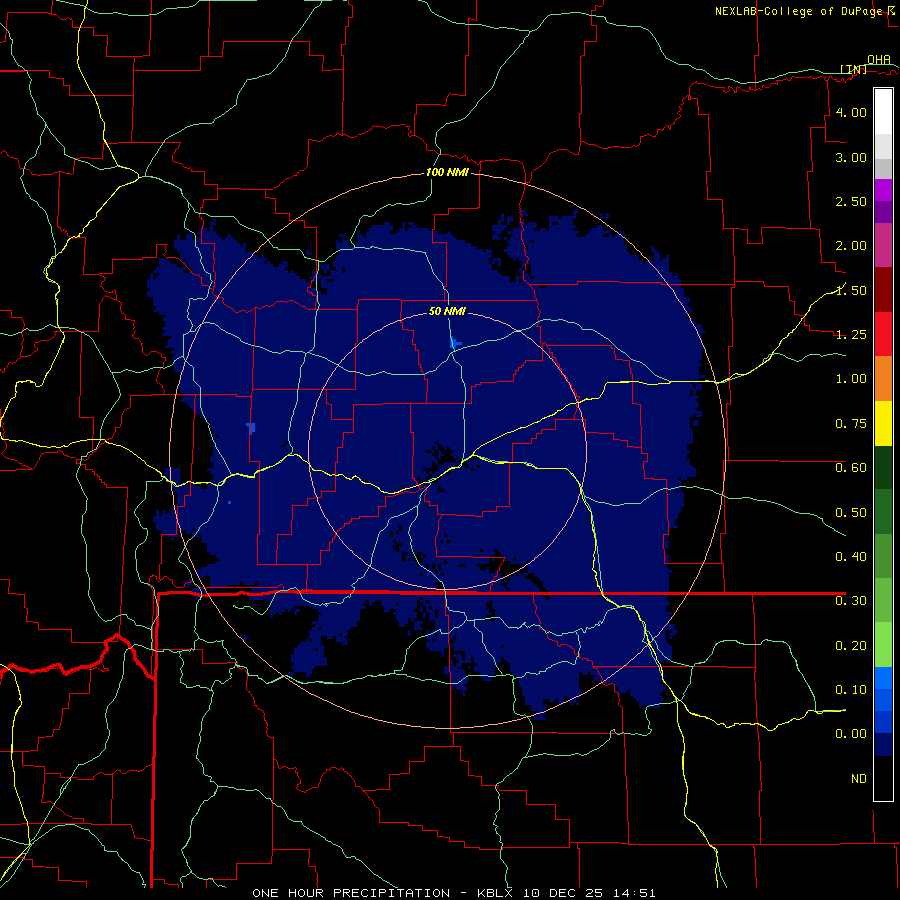Click the dark red swatch beside 1.50
The image size is (900, 900).
point(883,290)
